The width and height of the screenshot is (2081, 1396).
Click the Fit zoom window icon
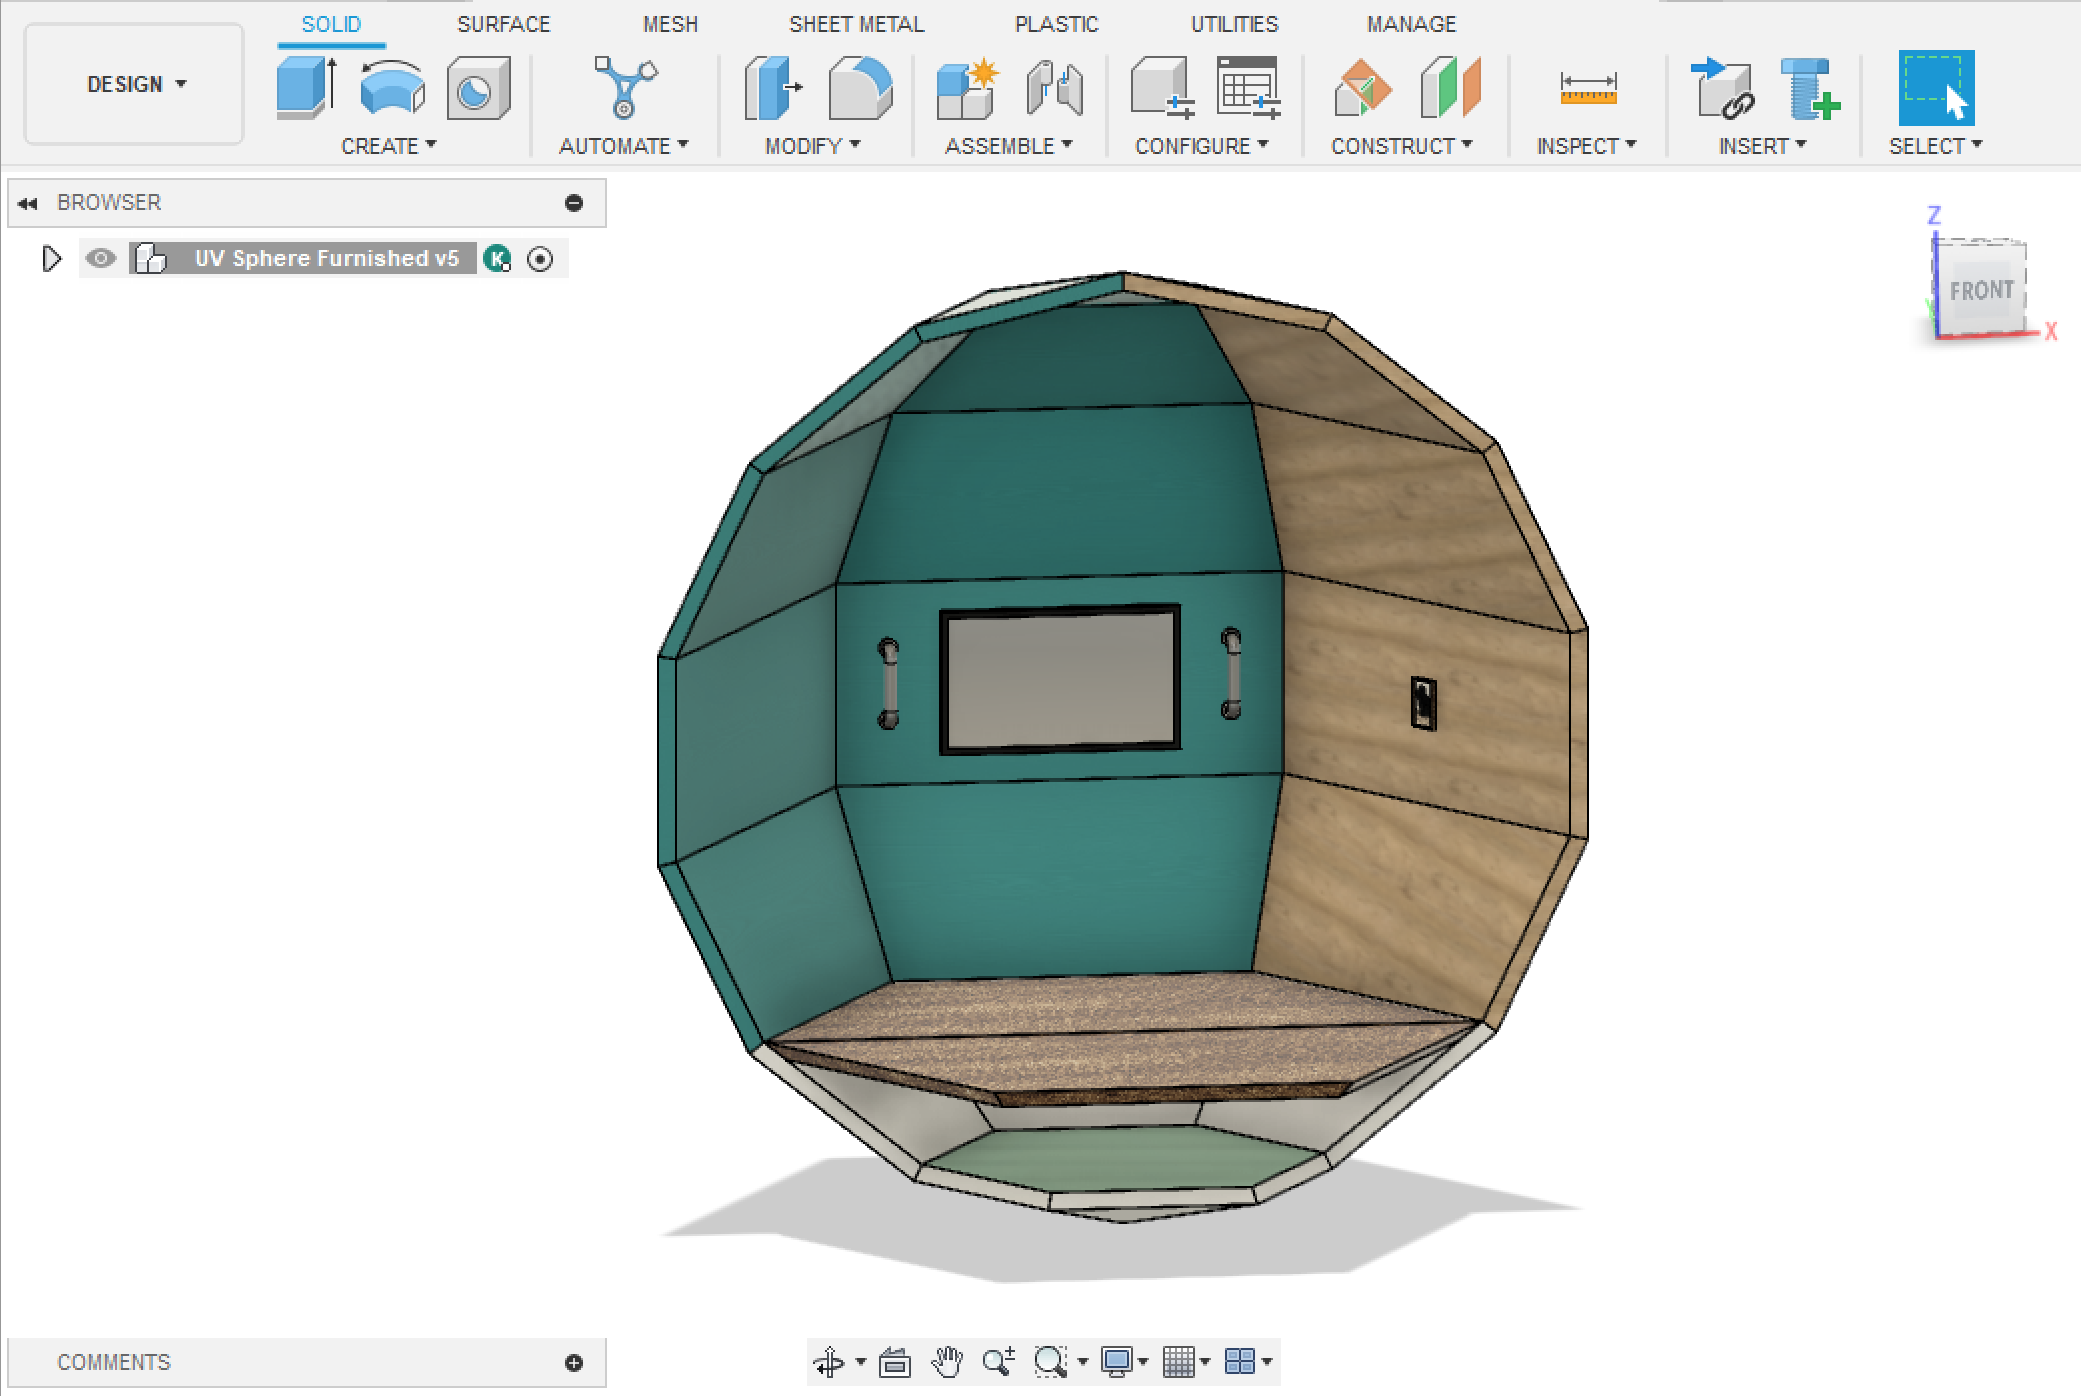click(x=1050, y=1362)
